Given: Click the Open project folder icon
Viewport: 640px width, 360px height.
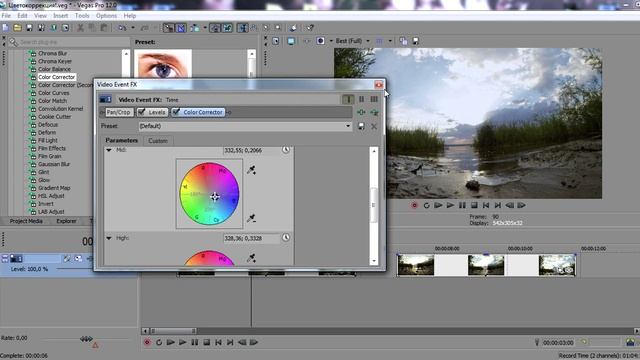Looking at the screenshot, I should point(18,28).
